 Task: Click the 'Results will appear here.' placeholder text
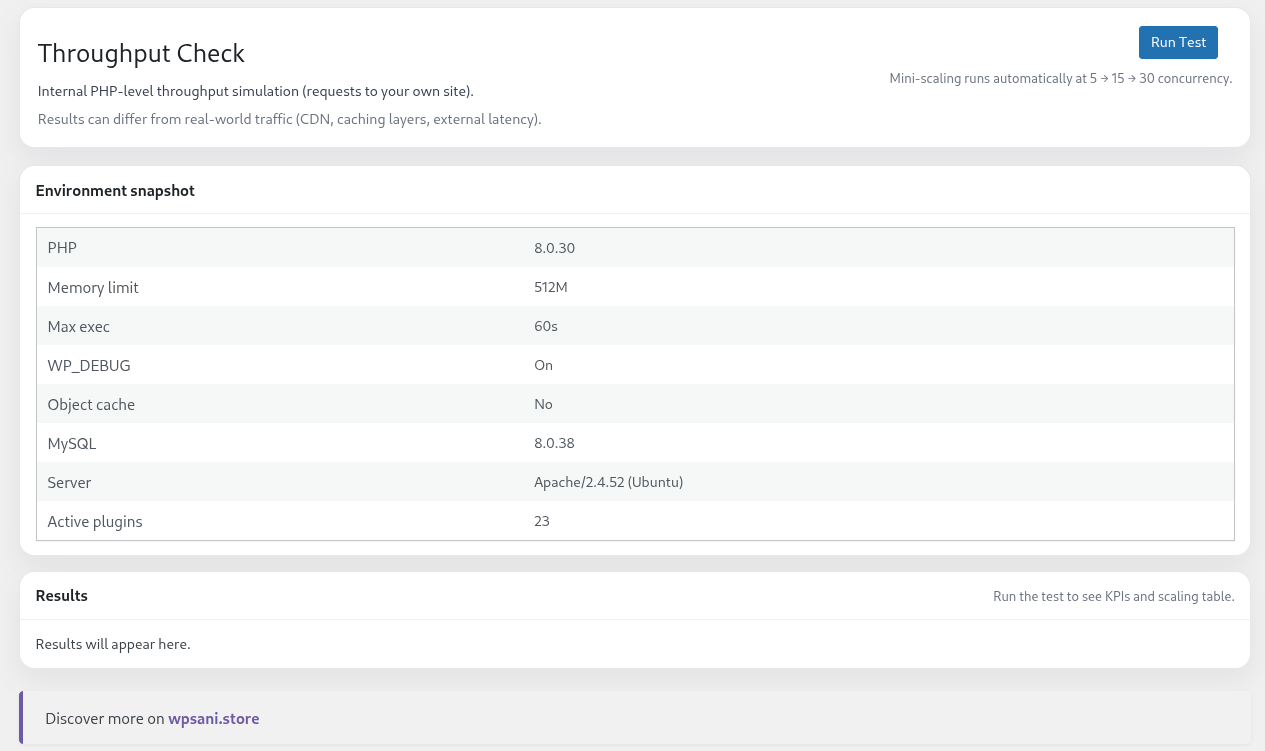[113, 644]
